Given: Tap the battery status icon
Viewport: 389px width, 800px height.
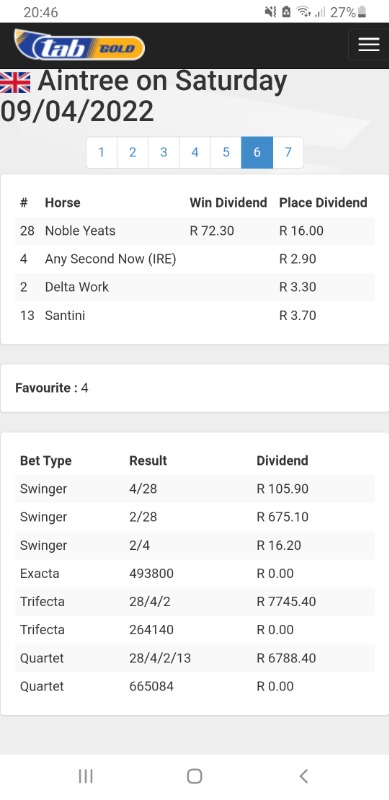Looking at the screenshot, I should click(362, 12).
